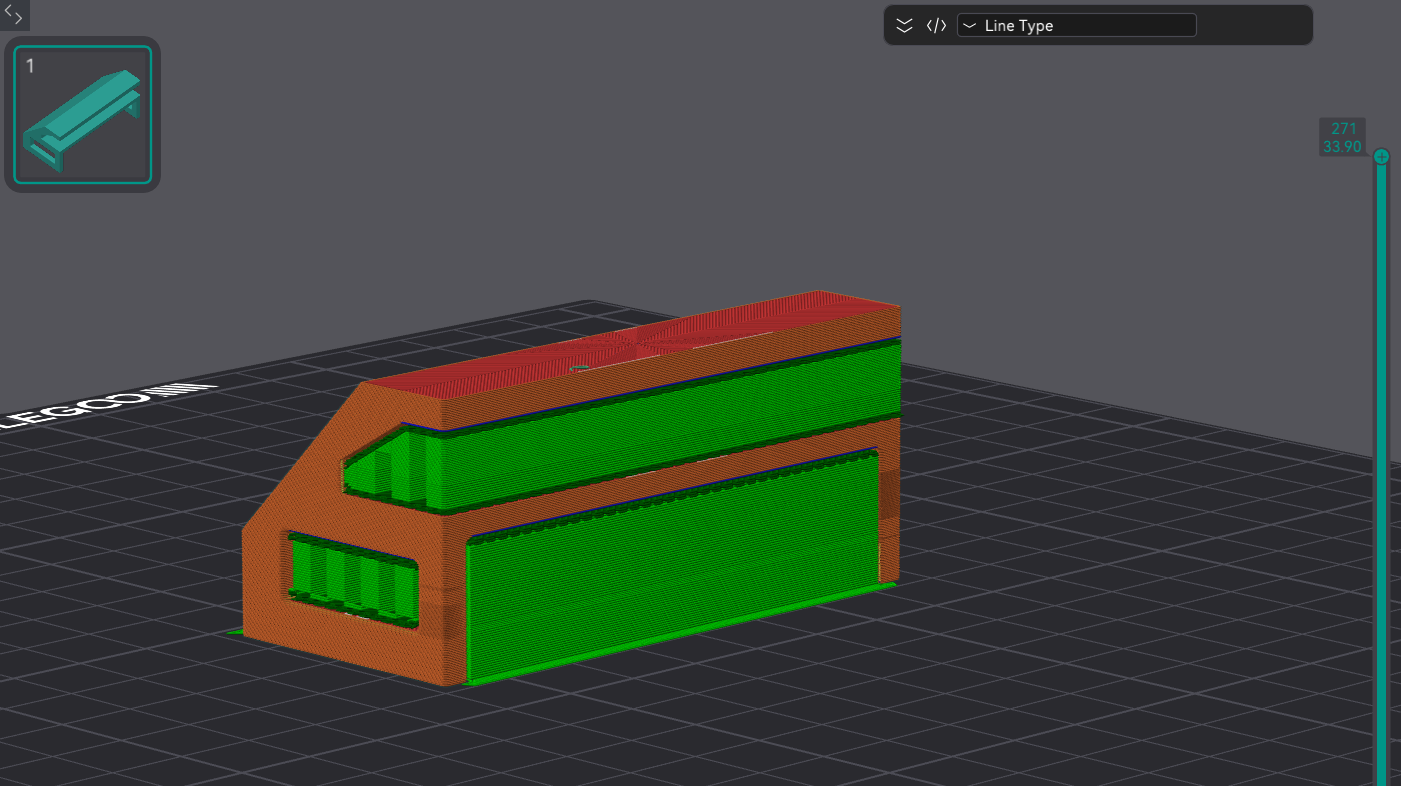Collapse the legend panel with double chevron
The height and width of the screenshot is (786, 1401).
tap(904, 26)
